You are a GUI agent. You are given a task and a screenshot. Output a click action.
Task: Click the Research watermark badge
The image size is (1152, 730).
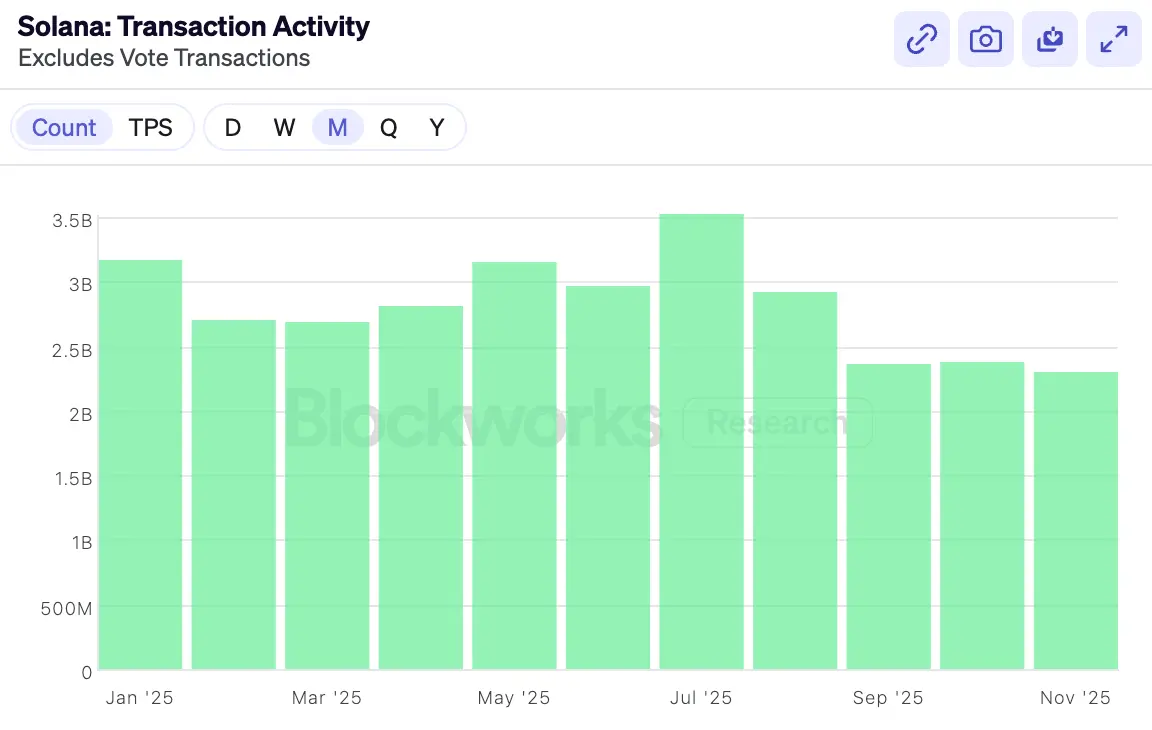[778, 422]
